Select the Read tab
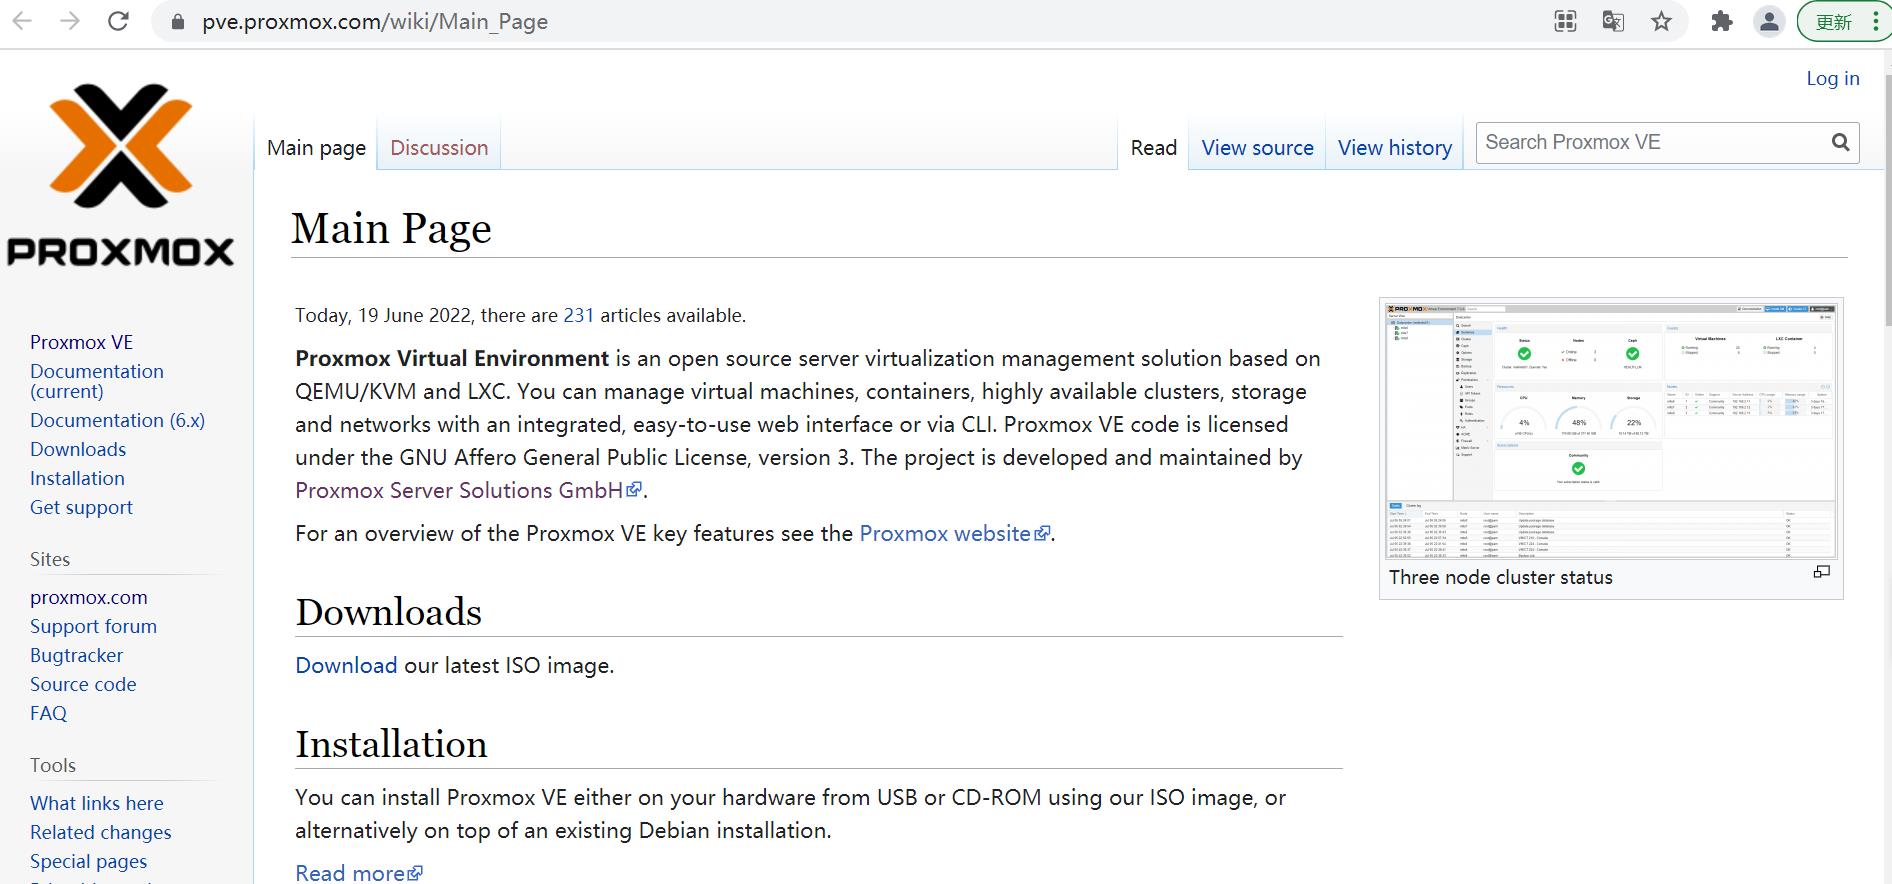Image resolution: width=1892 pixels, height=884 pixels. click(x=1153, y=148)
